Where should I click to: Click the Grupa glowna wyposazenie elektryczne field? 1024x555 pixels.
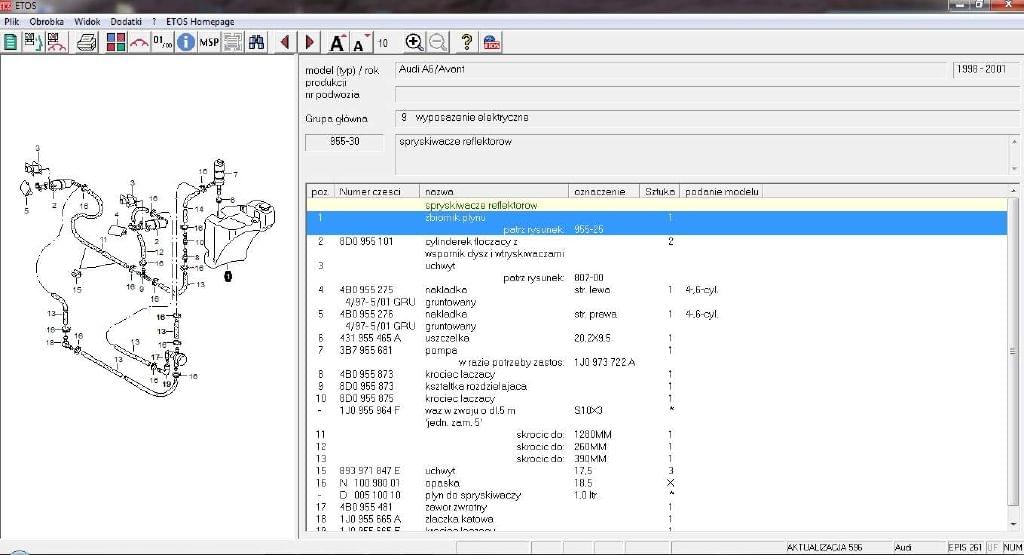pos(707,118)
